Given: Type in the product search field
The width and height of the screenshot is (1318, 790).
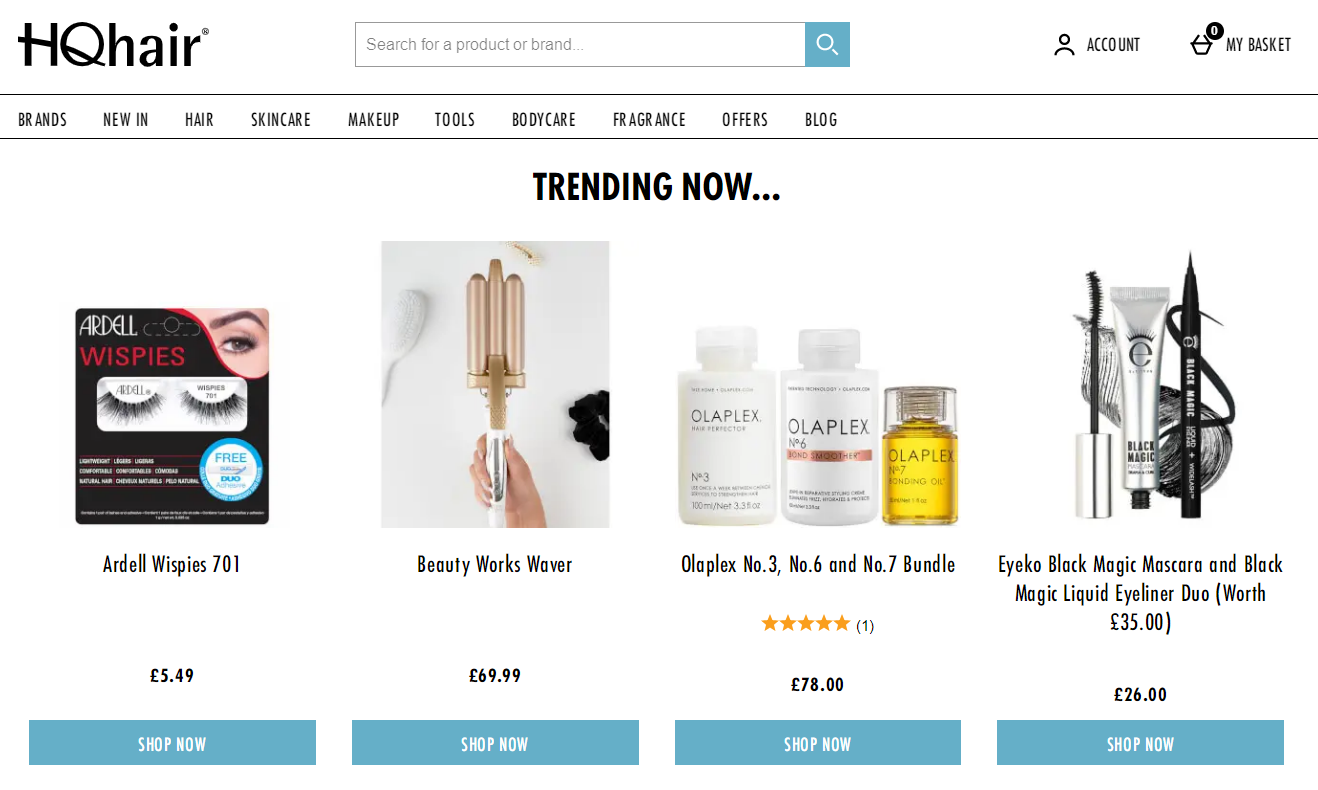Looking at the screenshot, I should coord(580,44).
